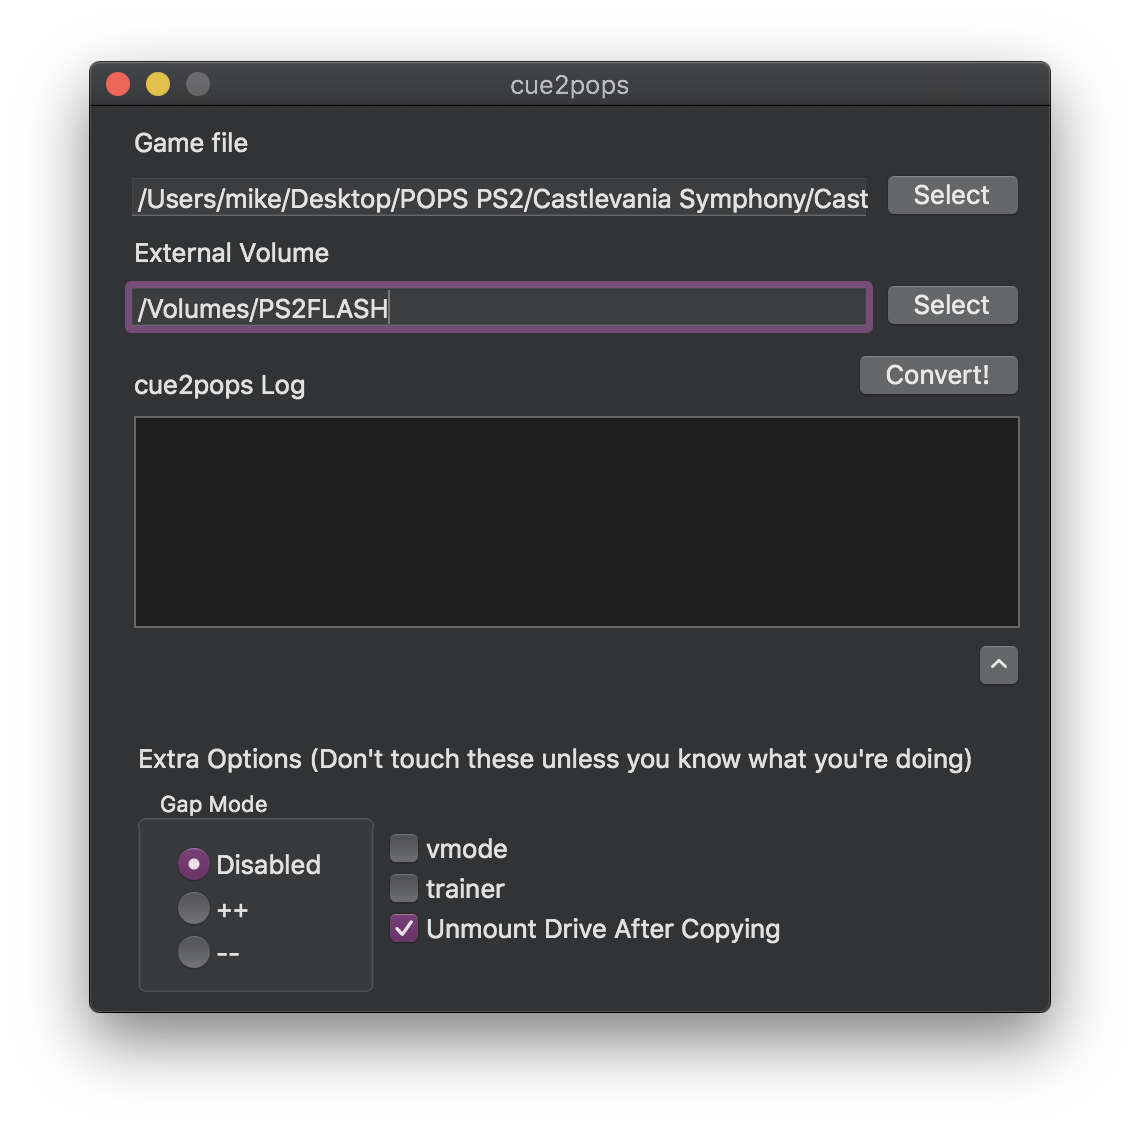This screenshot has height=1130, width=1140.
Task: Click the cue2pops Log label
Action: tap(220, 385)
